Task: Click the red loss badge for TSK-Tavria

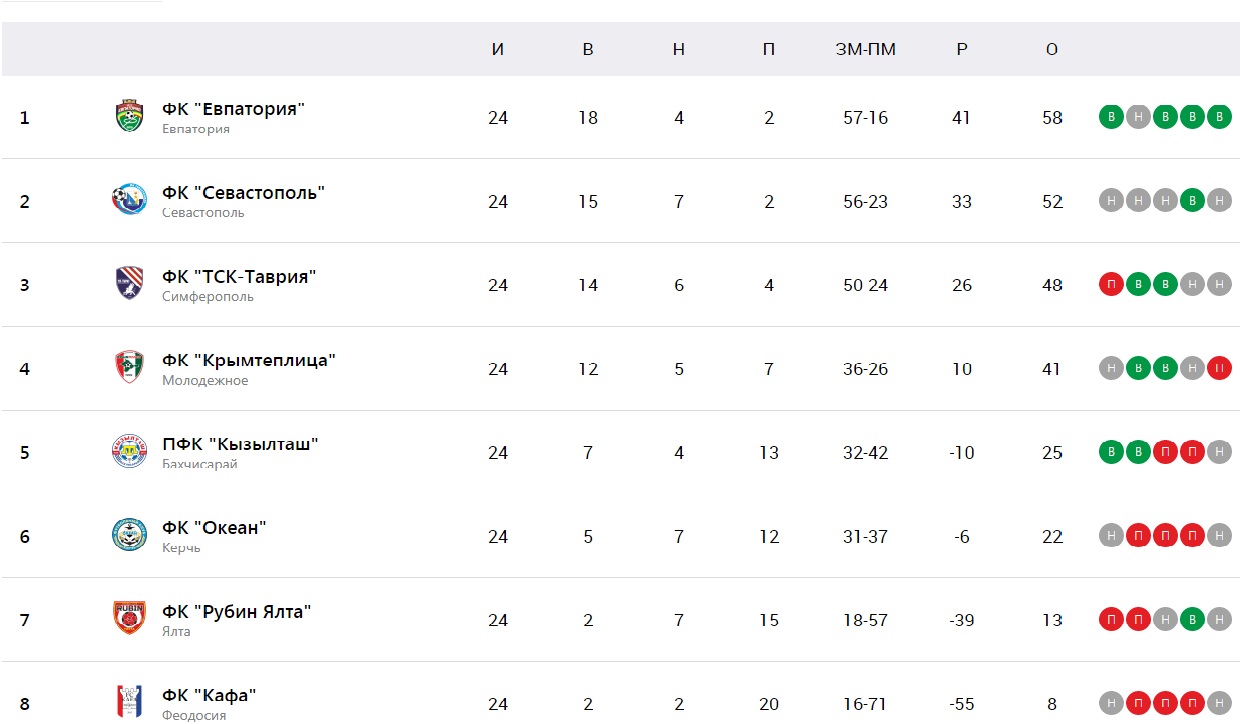Action: [1110, 285]
